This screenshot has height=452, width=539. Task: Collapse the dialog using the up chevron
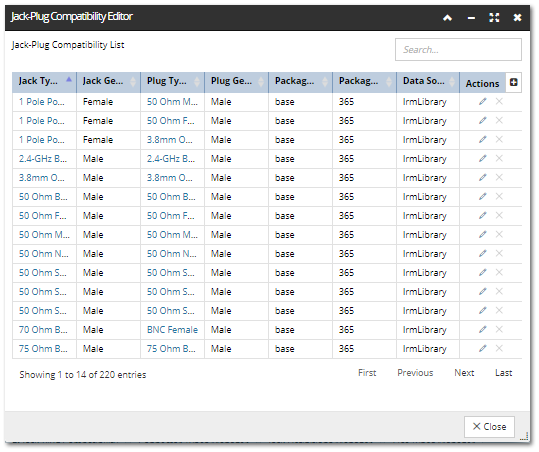tap(447, 18)
